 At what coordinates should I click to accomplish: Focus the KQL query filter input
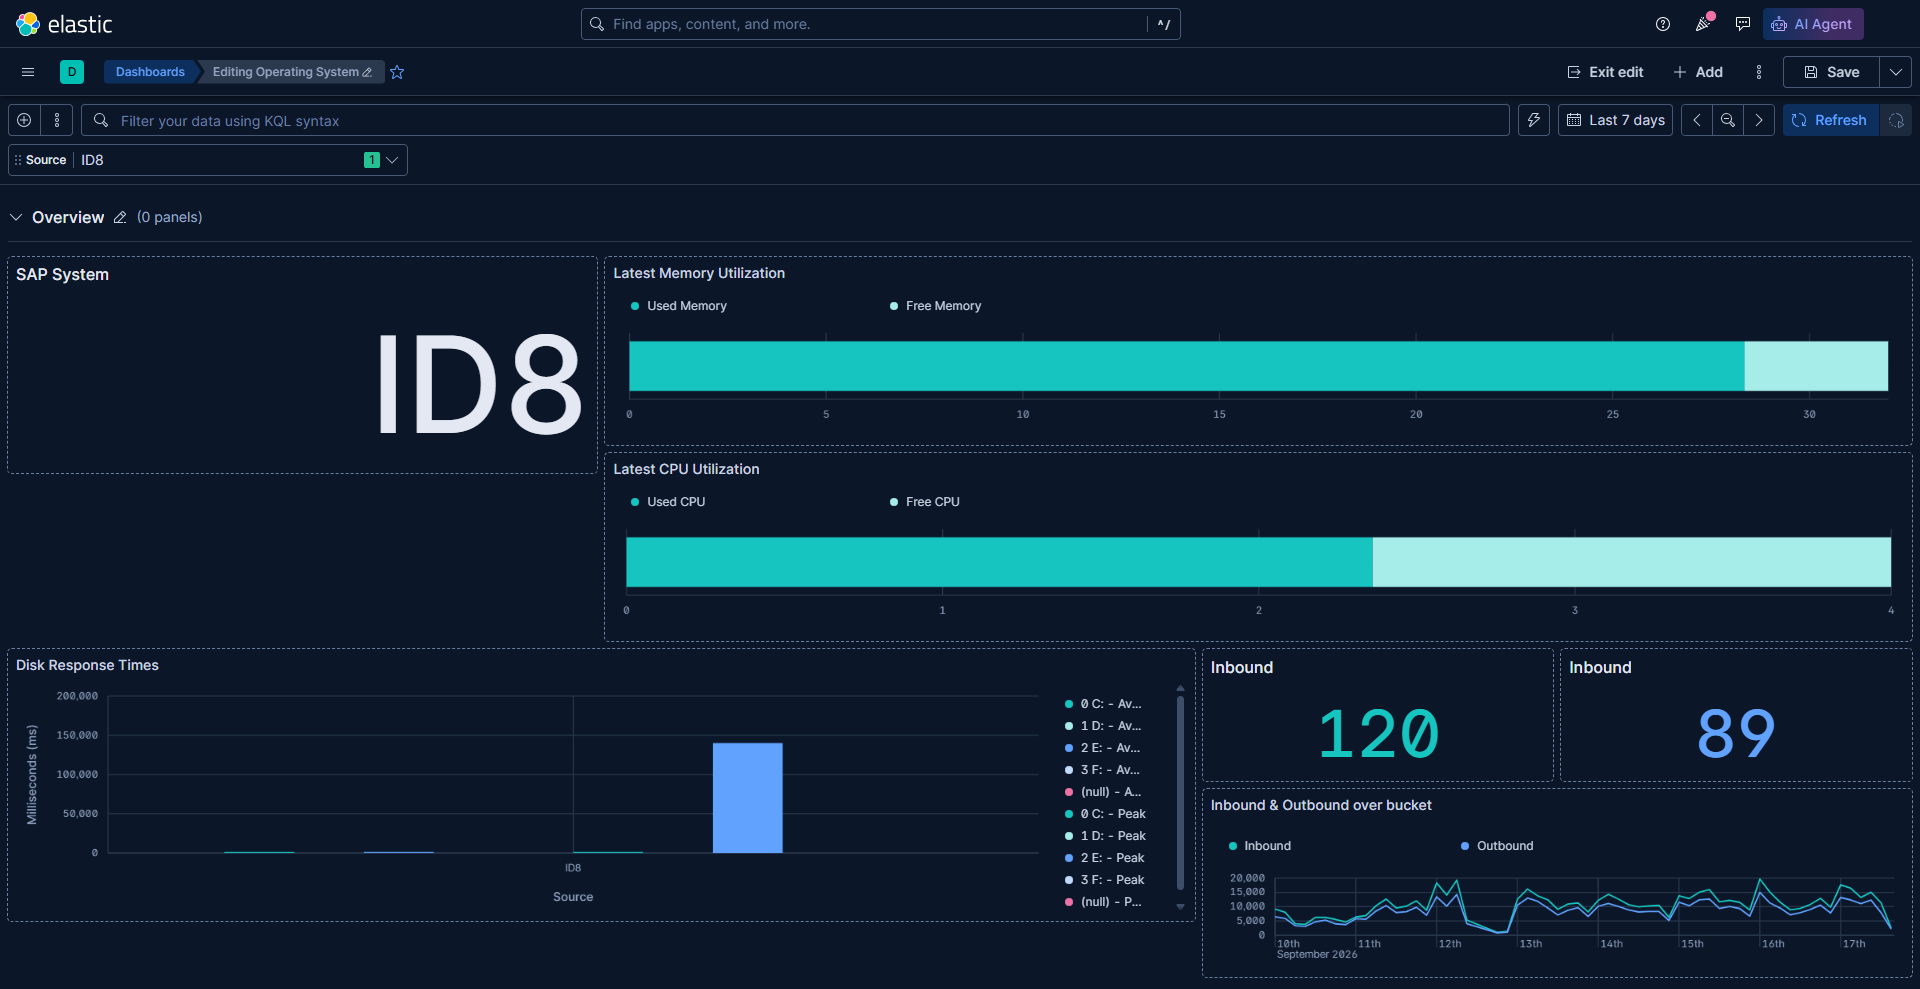pyautogui.click(x=795, y=120)
